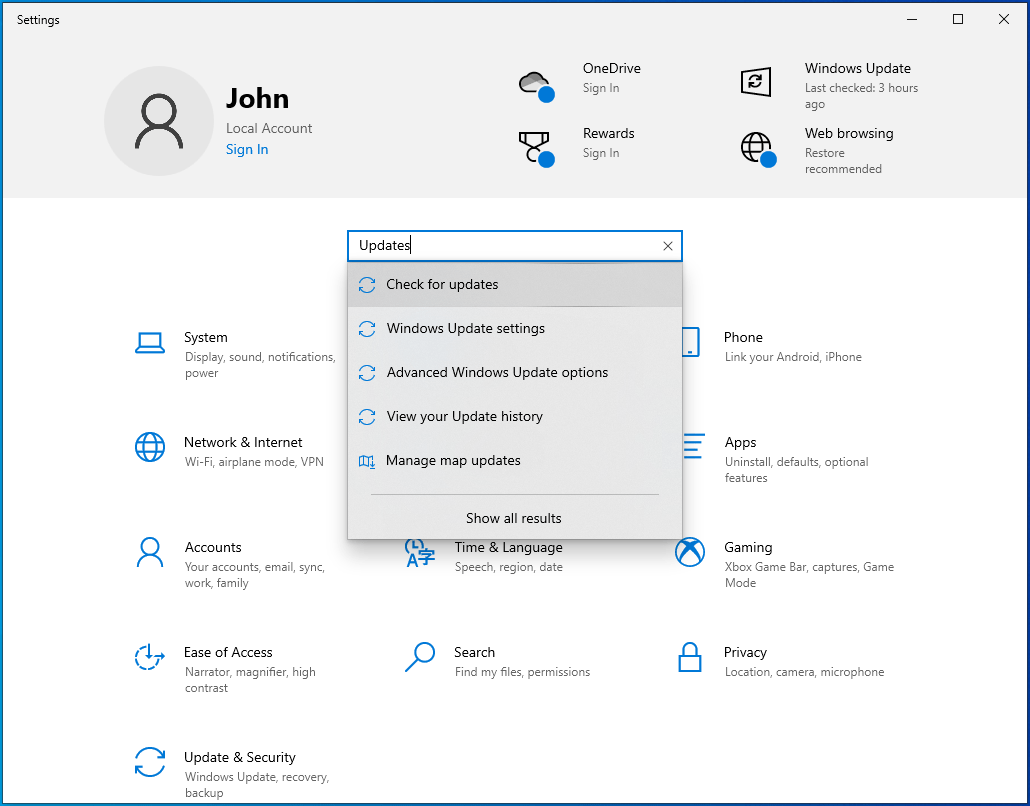Open Network & Internet globe icon
Image resolution: width=1030 pixels, height=806 pixels.
click(150, 448)
